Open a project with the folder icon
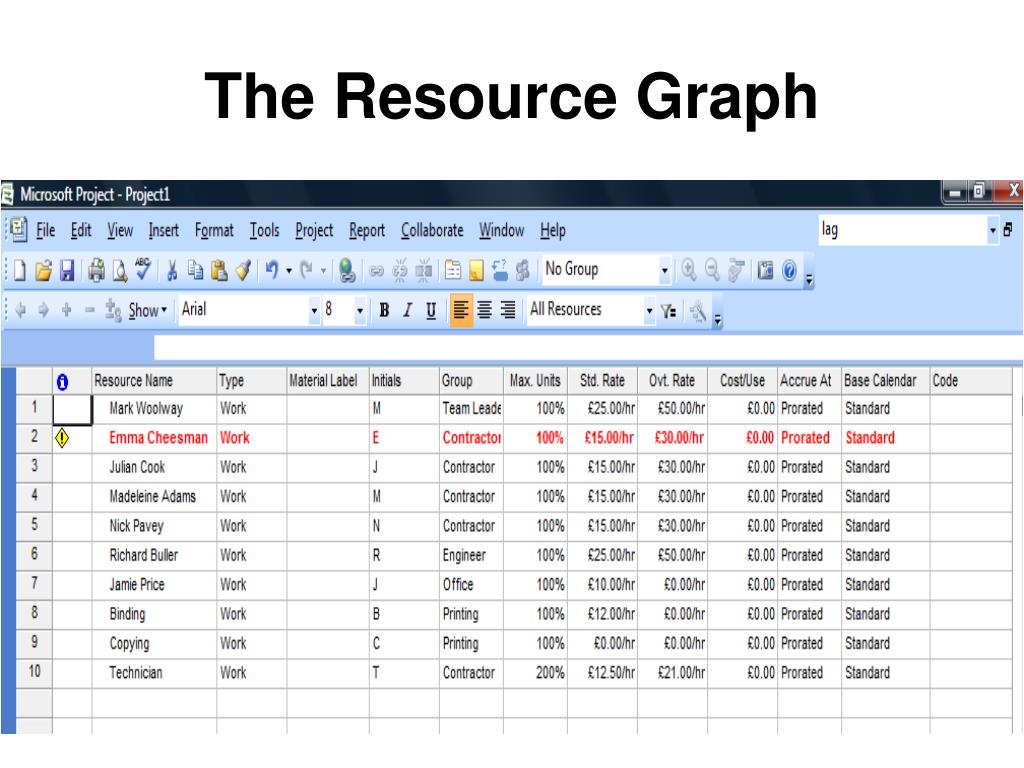The image size is (1024, 768). tap(43, 270)
